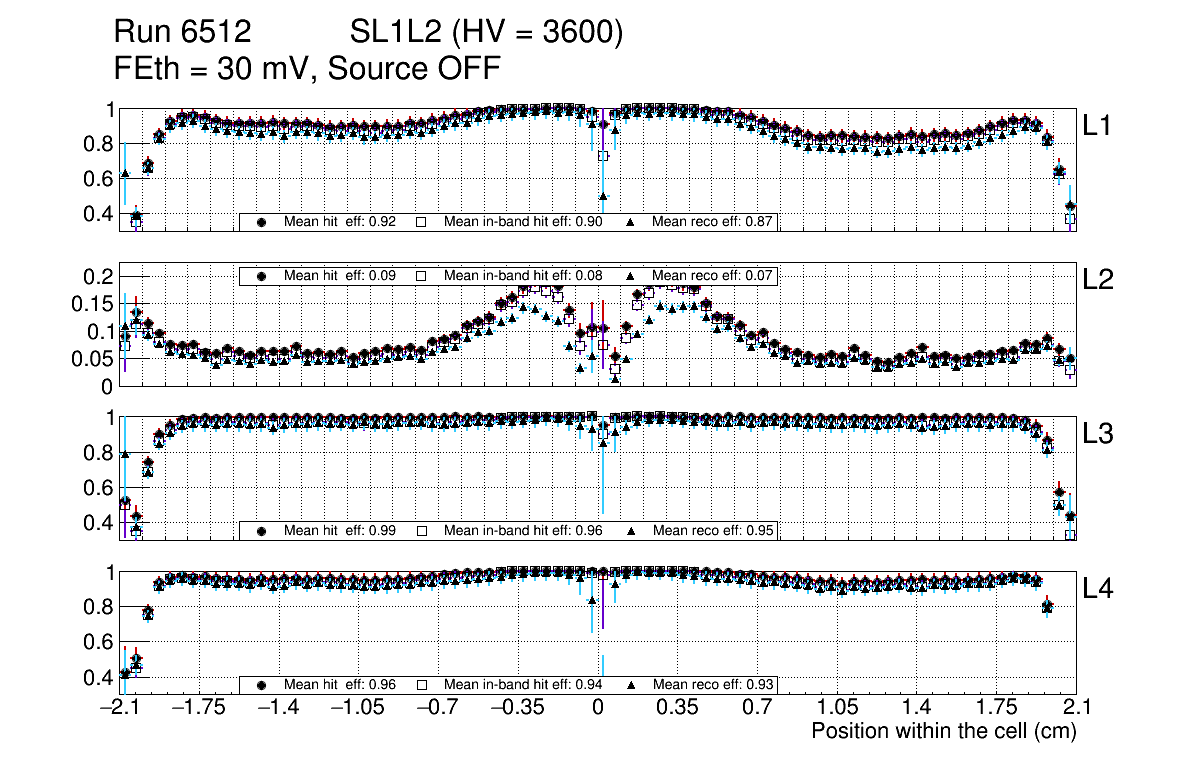This screenshot has height=772, width=1196.
Task: Select 'Mean reco eff: 0.95' legend text
Action: [x=714, y=531]
